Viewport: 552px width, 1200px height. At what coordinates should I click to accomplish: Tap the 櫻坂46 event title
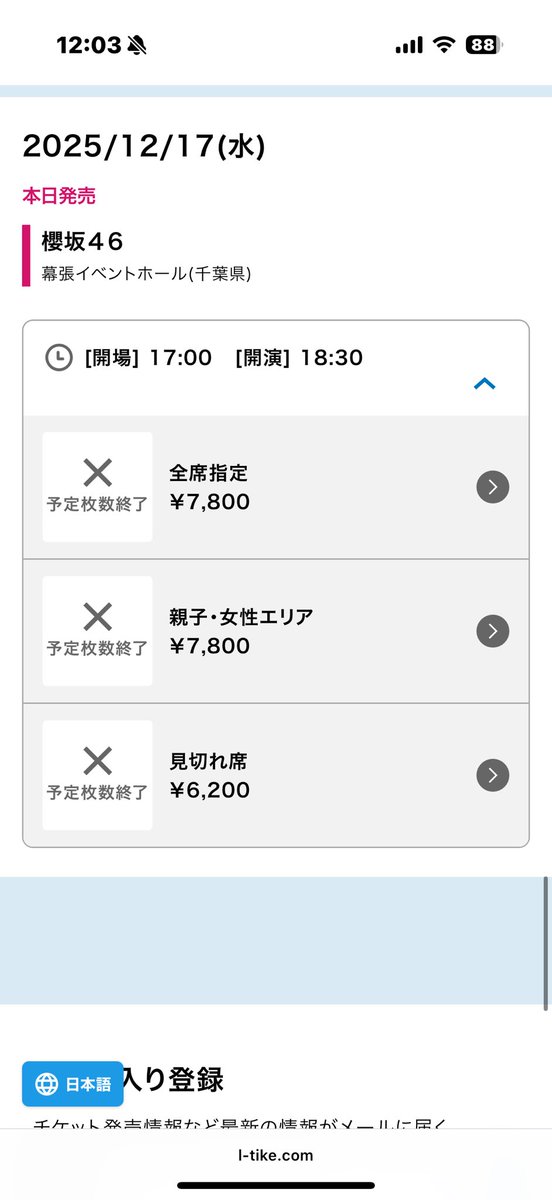82,241
